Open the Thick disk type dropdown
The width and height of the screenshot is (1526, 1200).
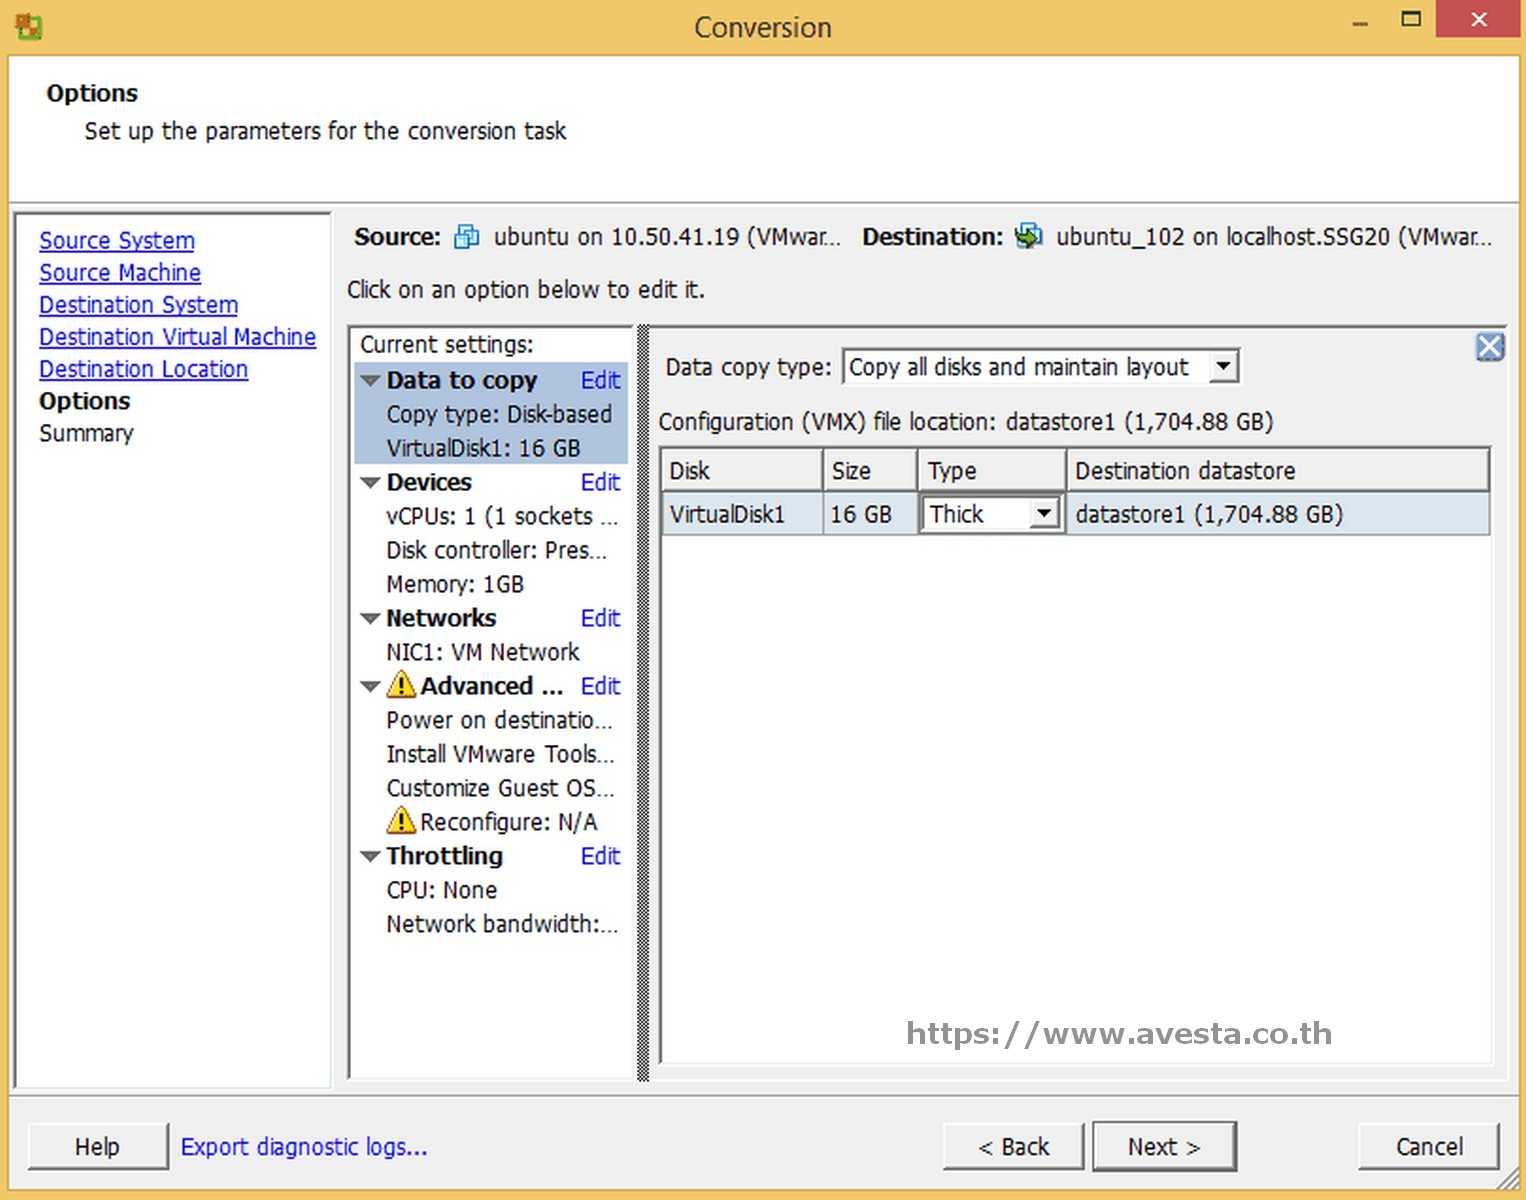(1043, 513)
